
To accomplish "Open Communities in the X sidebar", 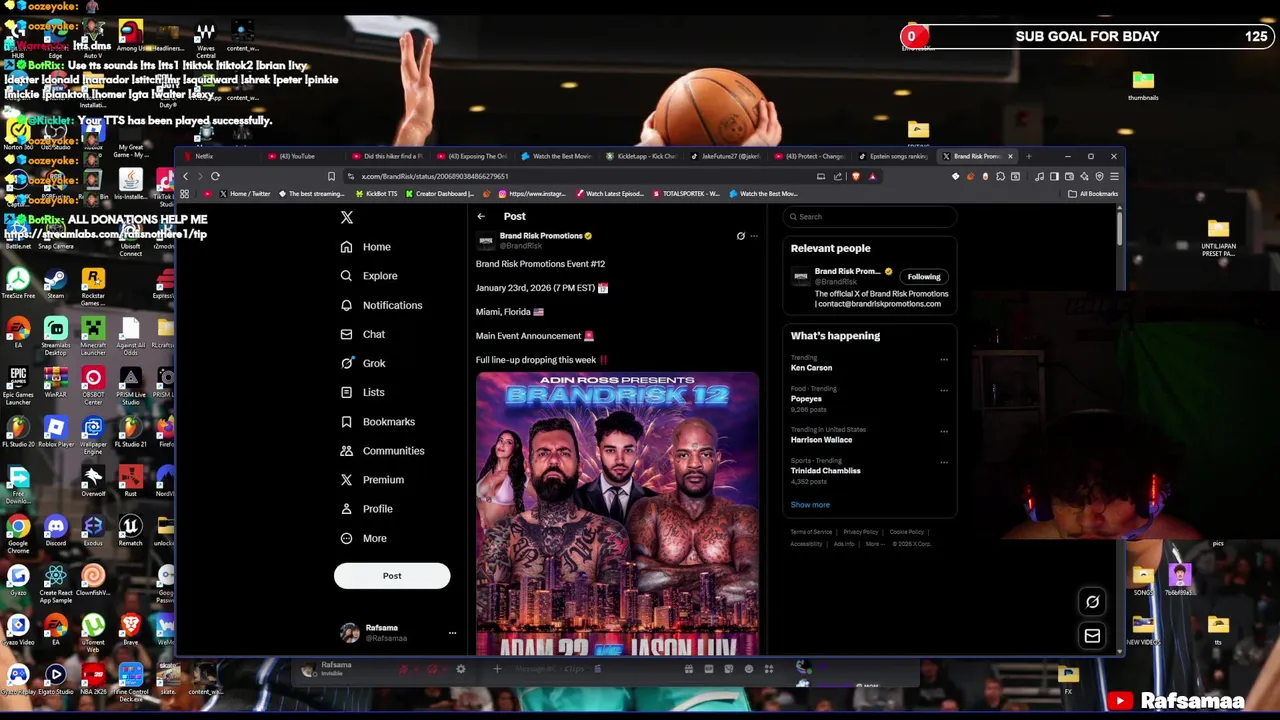I will [382, 450].
